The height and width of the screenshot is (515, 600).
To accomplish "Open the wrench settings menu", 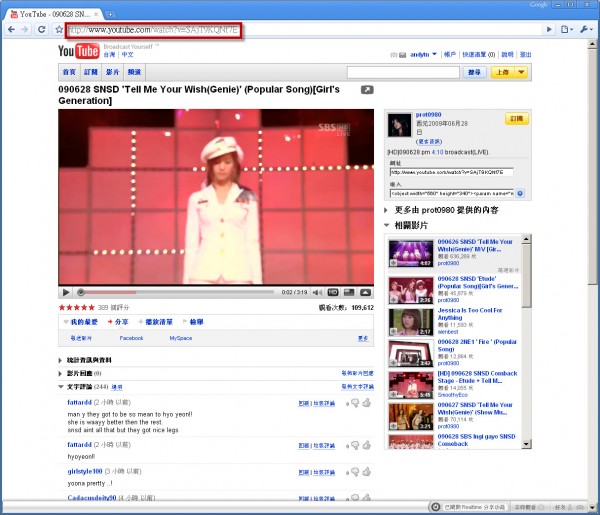I will [586, 29].
